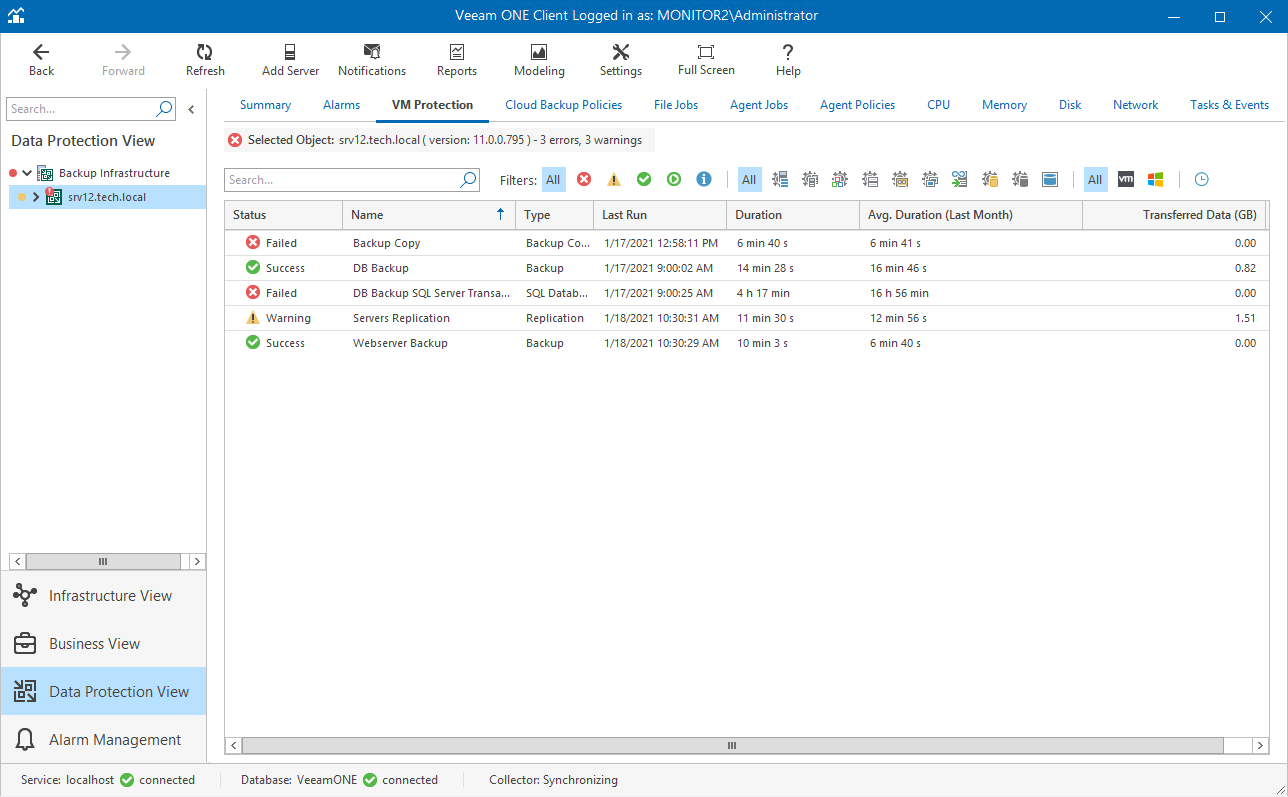
Task: Switch to the Summary tab
Action: point(265,105)
